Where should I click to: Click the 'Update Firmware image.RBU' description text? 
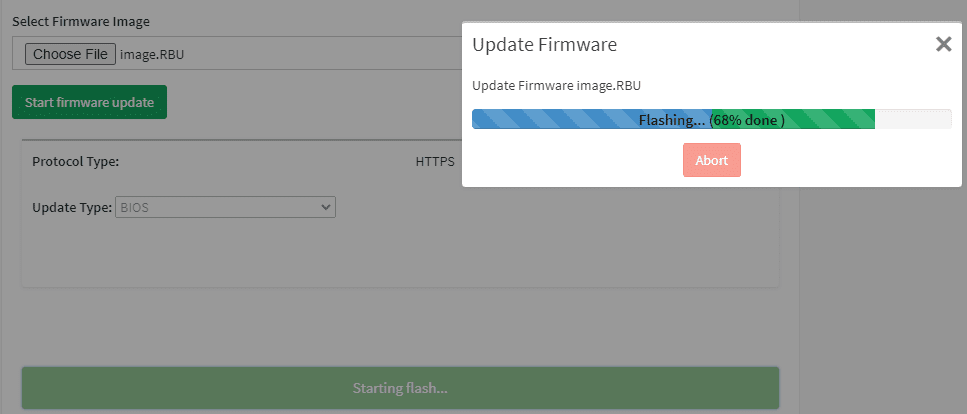point(556,86)
